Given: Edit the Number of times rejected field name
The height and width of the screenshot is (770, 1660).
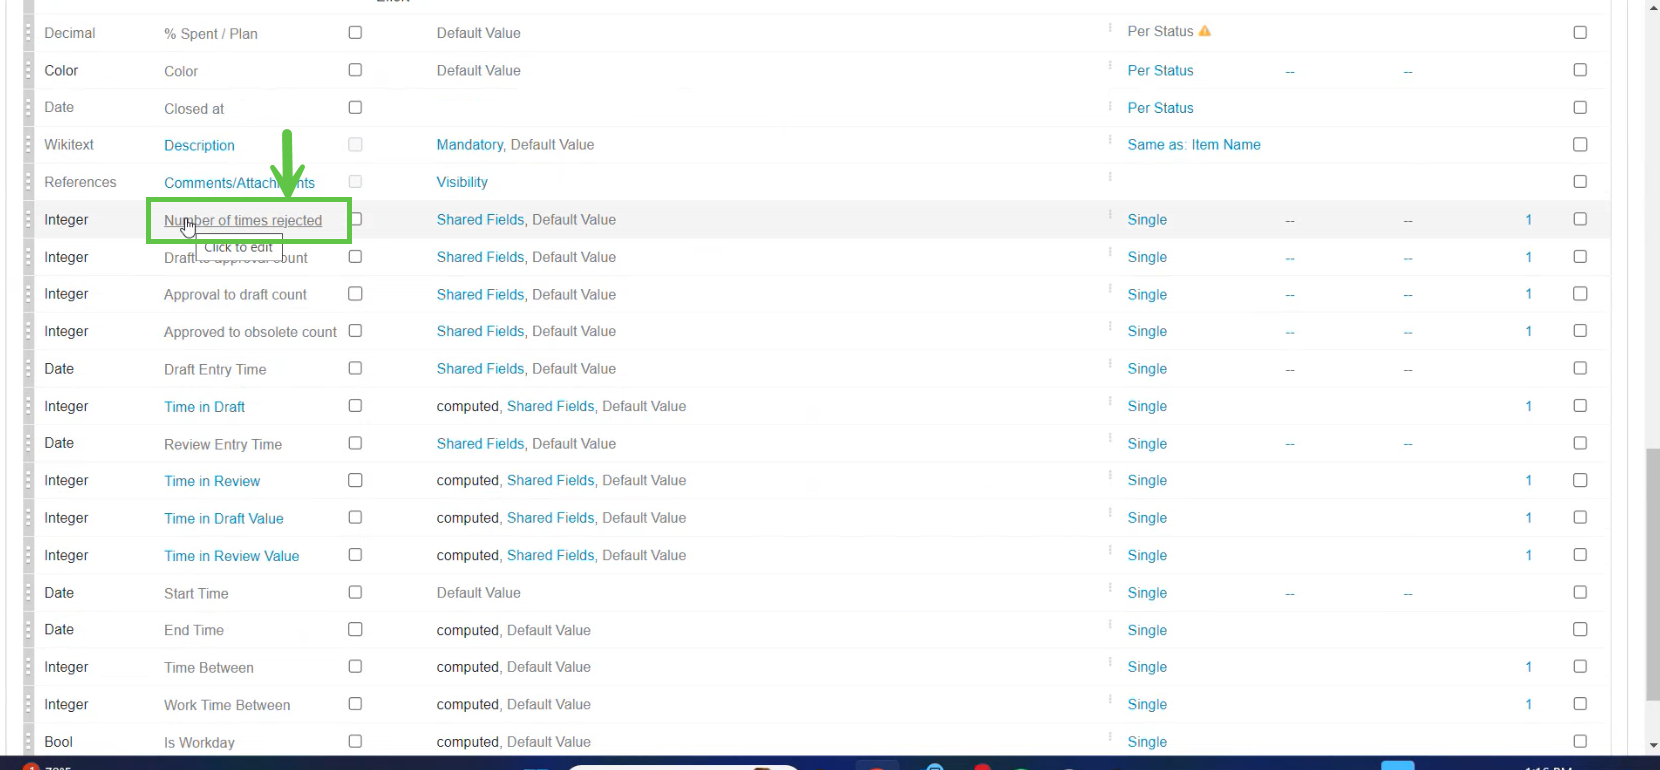Looking at the screenshot, I should coord(243,221).
